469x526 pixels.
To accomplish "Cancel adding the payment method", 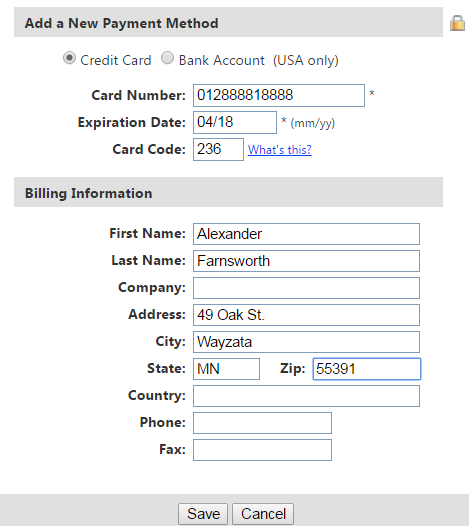I will click(263, 514).
